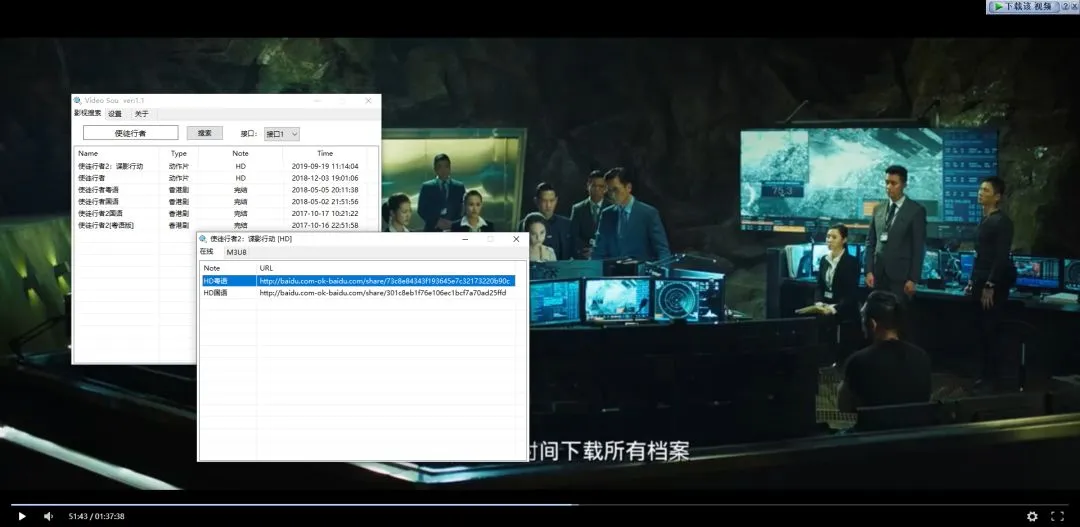Open the help question mark on download bar
The image size is (1080, 527).
click(x=1064, y=6)
